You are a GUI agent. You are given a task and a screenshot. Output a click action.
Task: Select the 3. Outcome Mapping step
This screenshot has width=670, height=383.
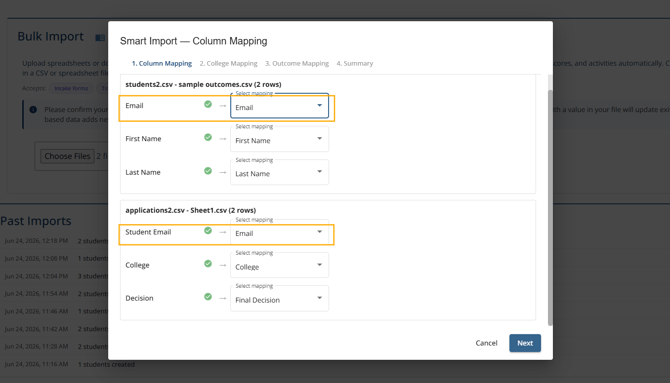point(297,63)
